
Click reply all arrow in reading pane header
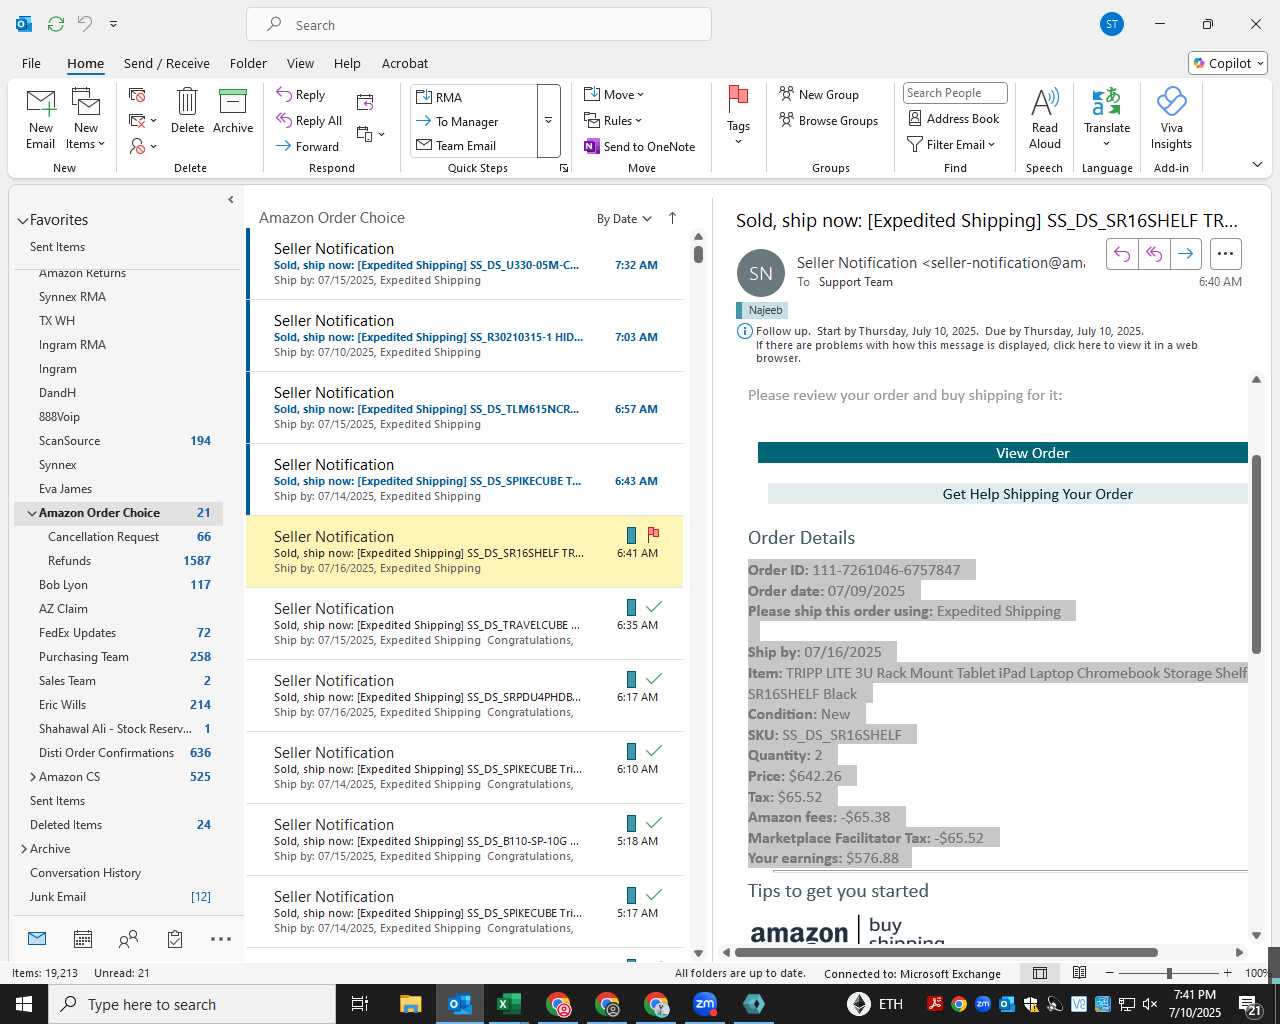[x=1154, y=254]
